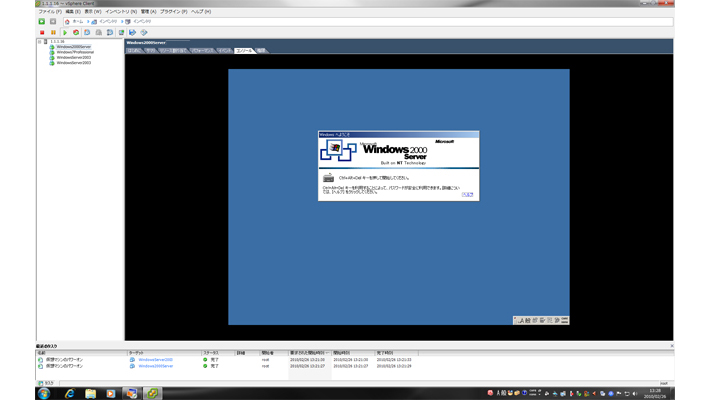Switch to the イベント tab
This screenshot has width=710, height=400.
[225, 51]
